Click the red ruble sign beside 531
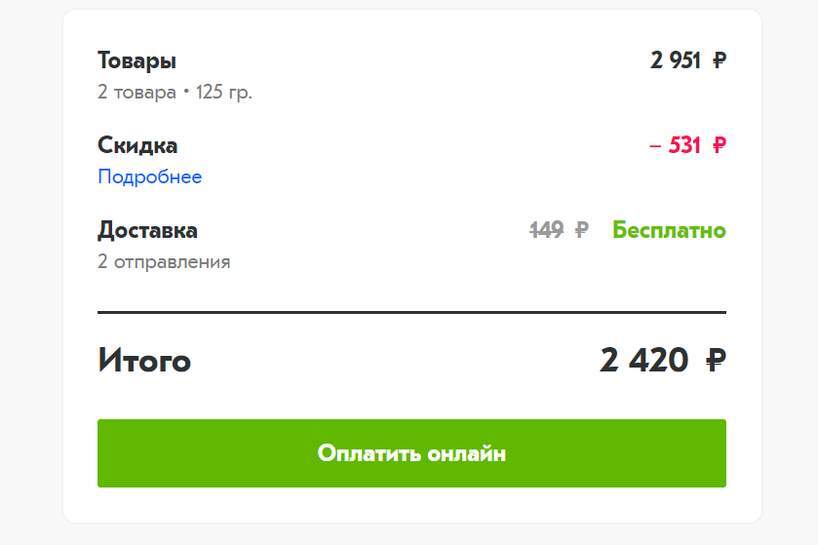 tap(719, 146)
